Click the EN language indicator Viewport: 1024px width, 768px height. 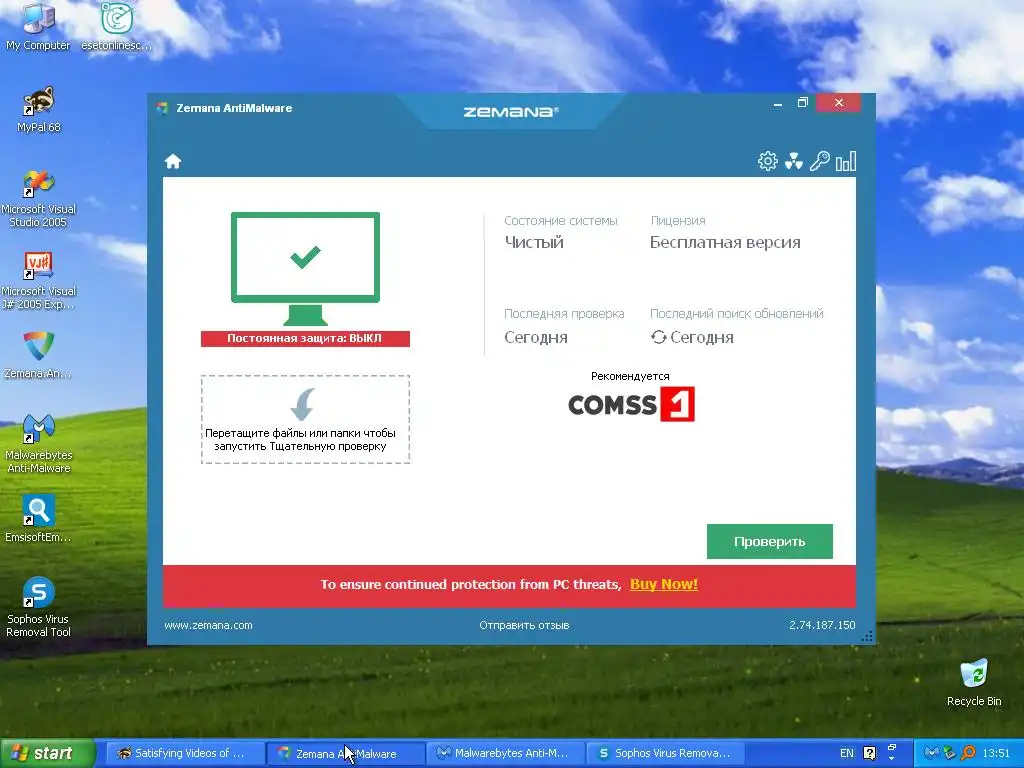(x=846, y=753)
